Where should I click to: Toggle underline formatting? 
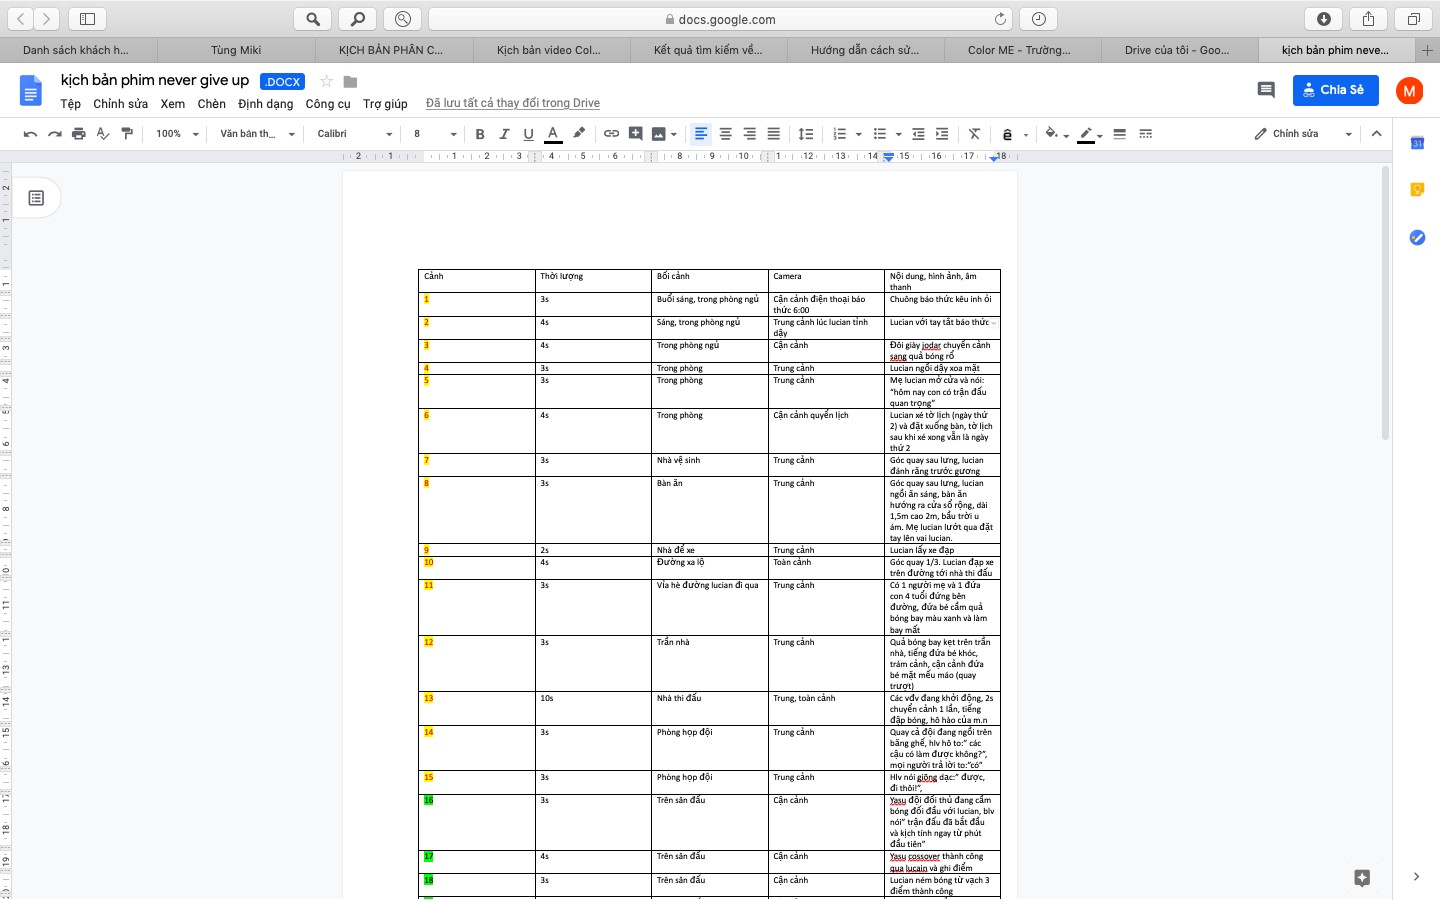click(528, 134)
